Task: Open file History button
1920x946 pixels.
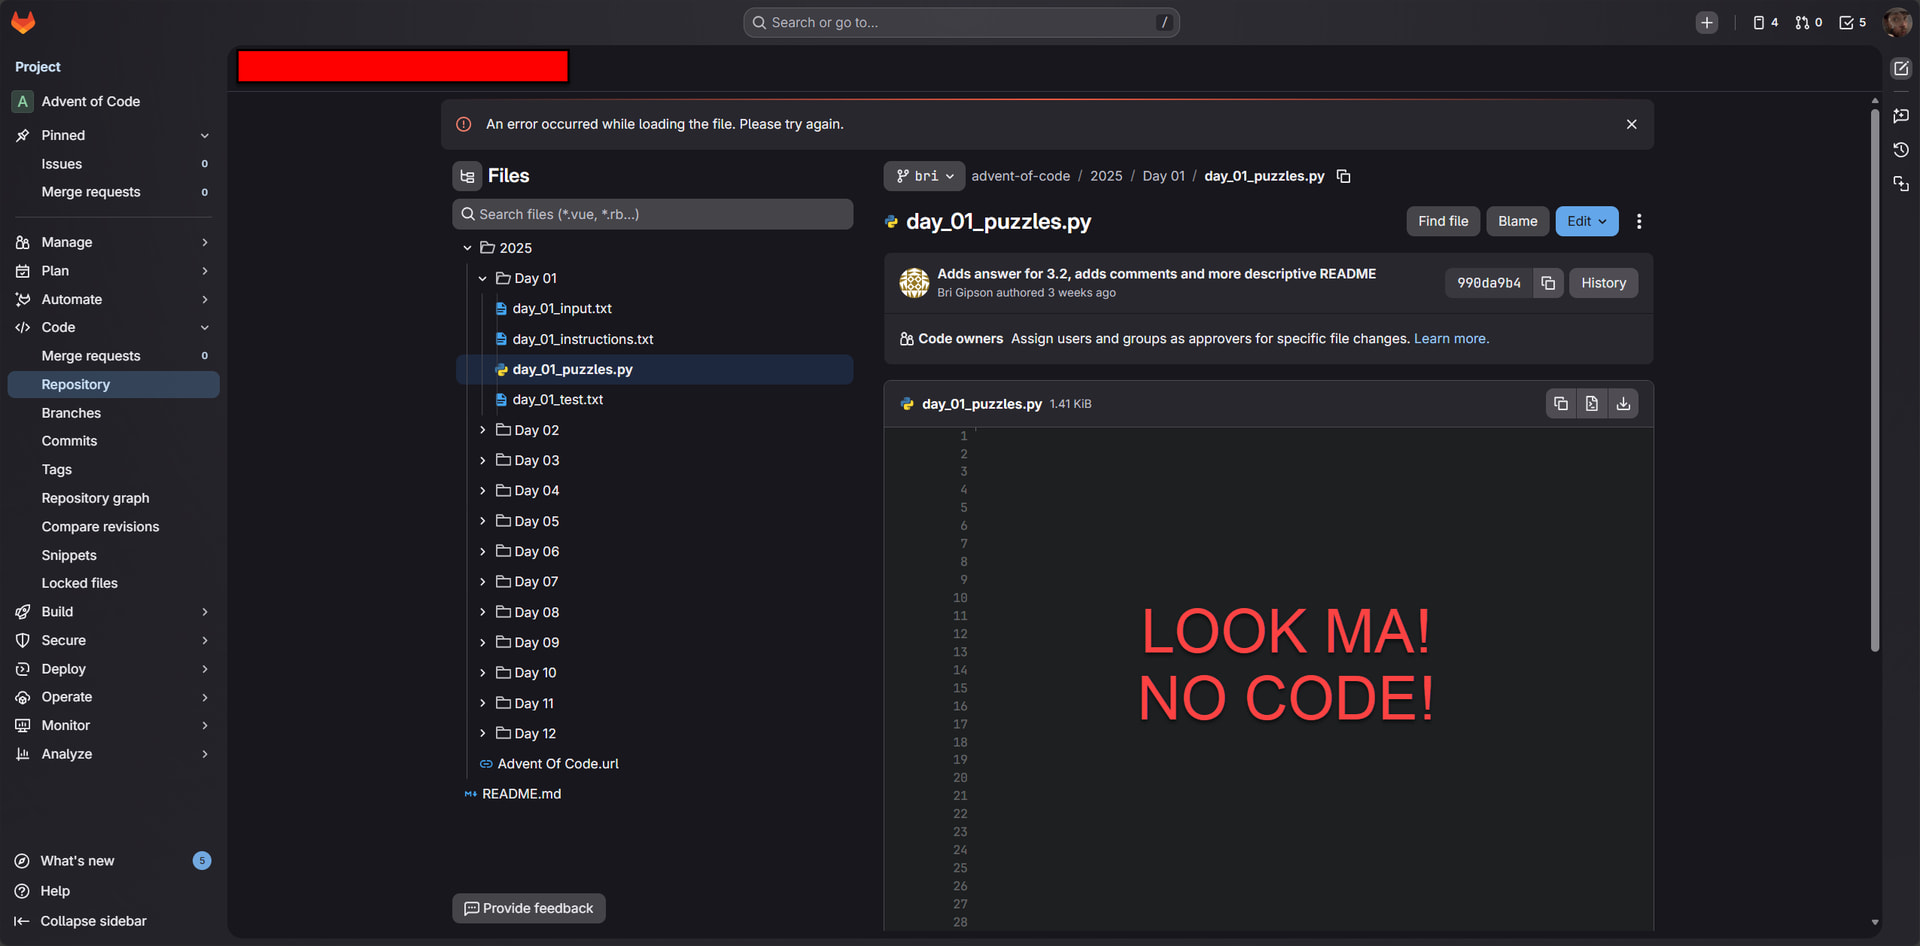Action: pyautogui.click(x=1603, y=283)
